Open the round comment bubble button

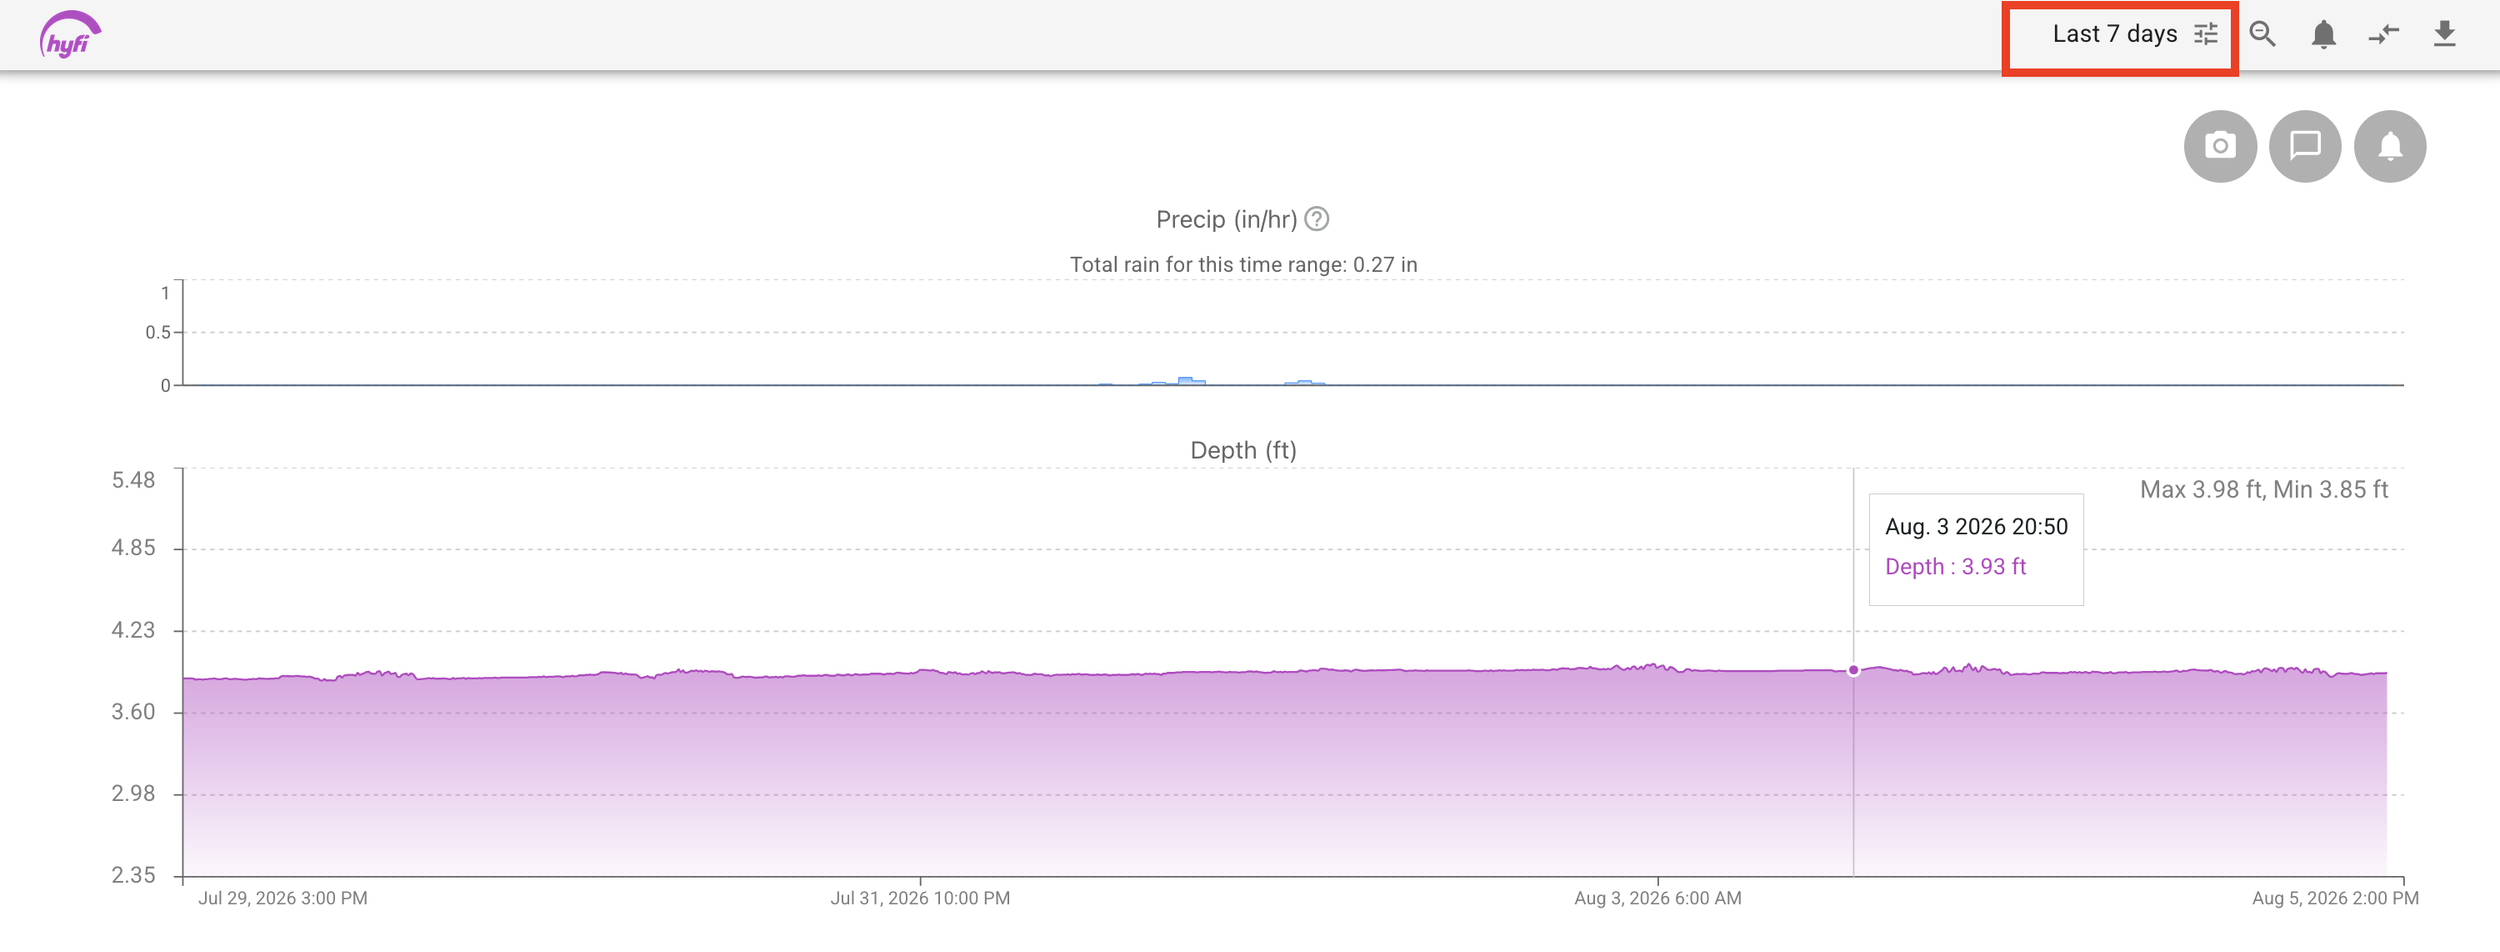tap(2305, 146)
